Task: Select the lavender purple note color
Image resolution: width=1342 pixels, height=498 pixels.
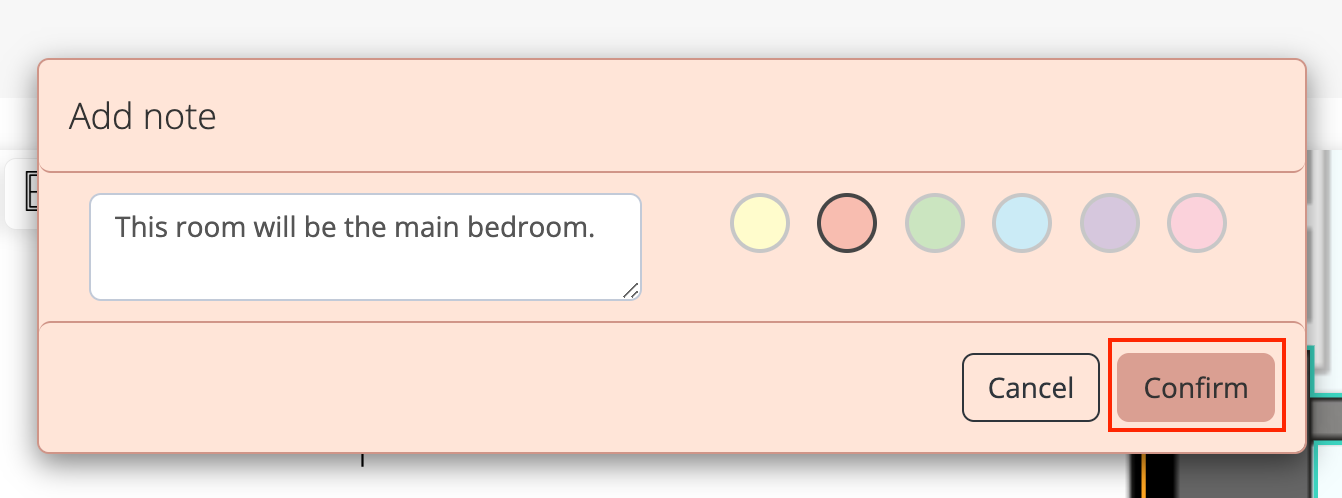Action: point(1110,222)
